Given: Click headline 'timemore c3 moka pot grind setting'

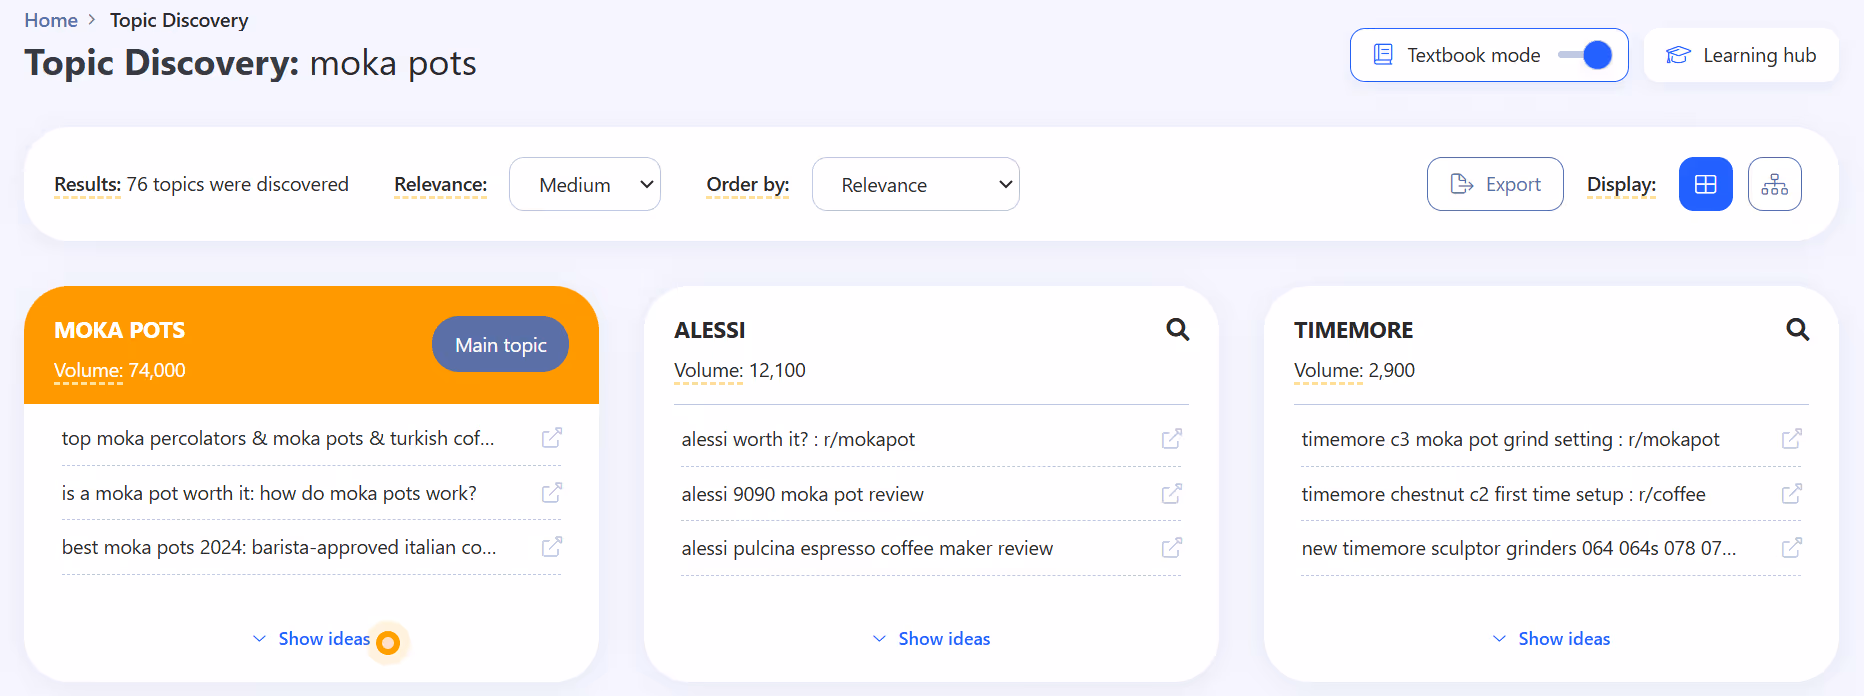Looking at the screenshot, I should tap(1510, 439).
